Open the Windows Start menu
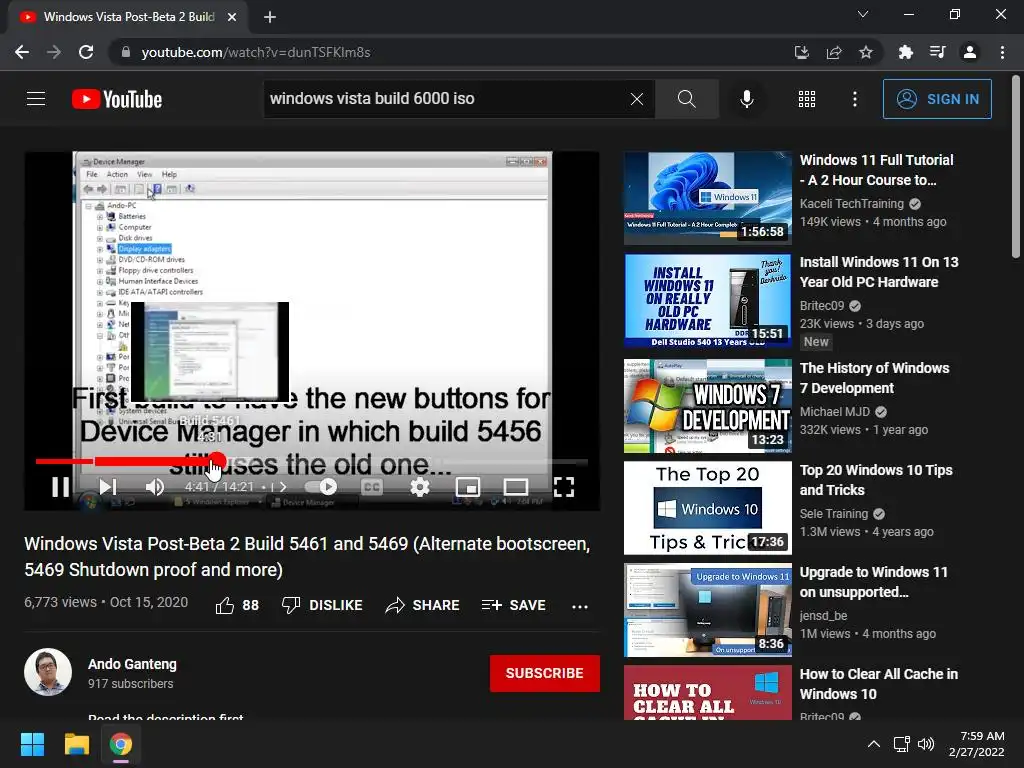The image size is (1024, 768). pyautogui.click(x=32, y=744)
